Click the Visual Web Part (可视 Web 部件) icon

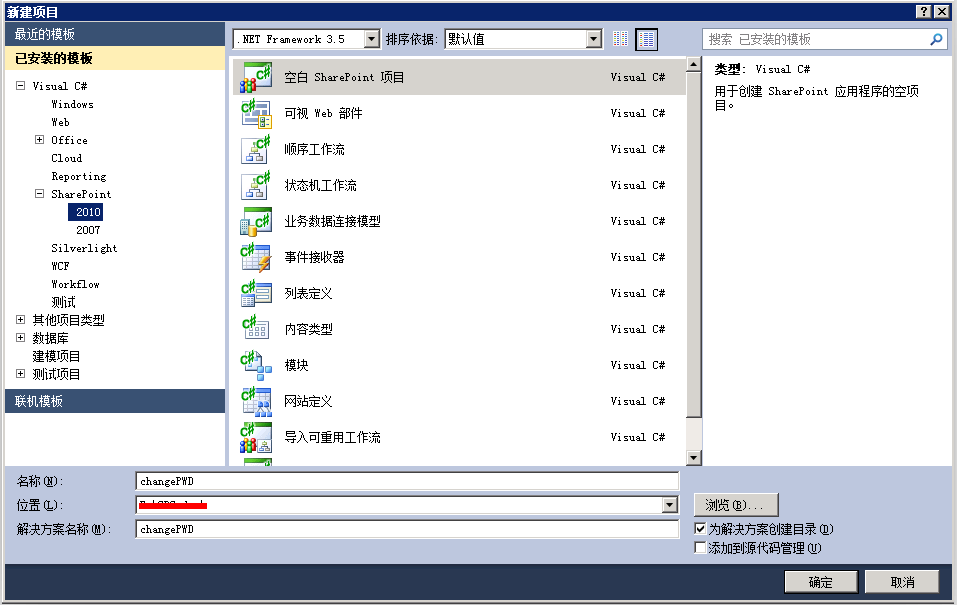point(256,114)
